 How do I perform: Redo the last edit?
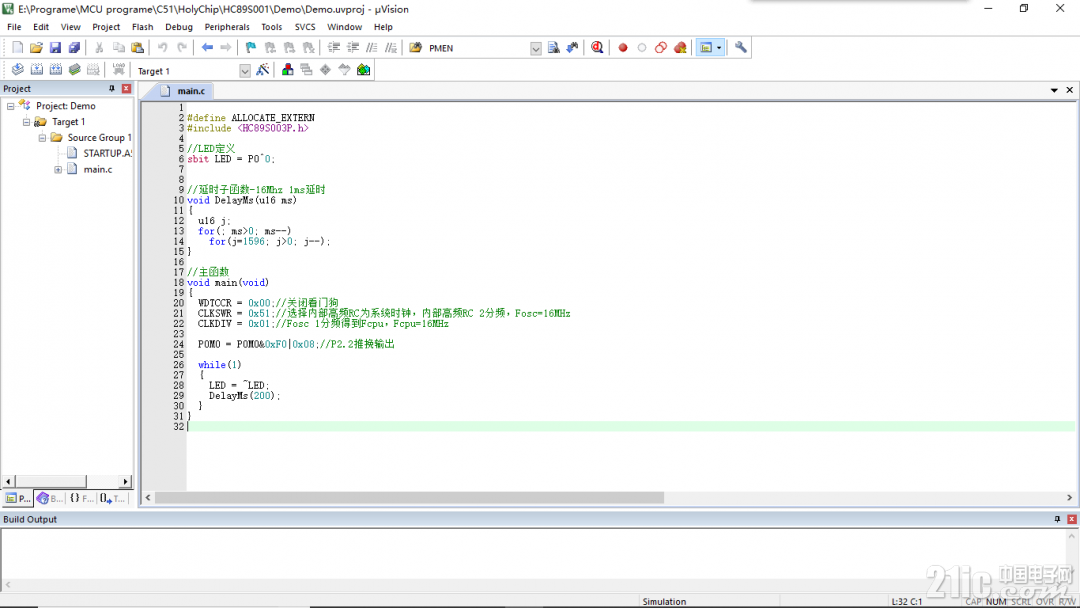(182, 48)
